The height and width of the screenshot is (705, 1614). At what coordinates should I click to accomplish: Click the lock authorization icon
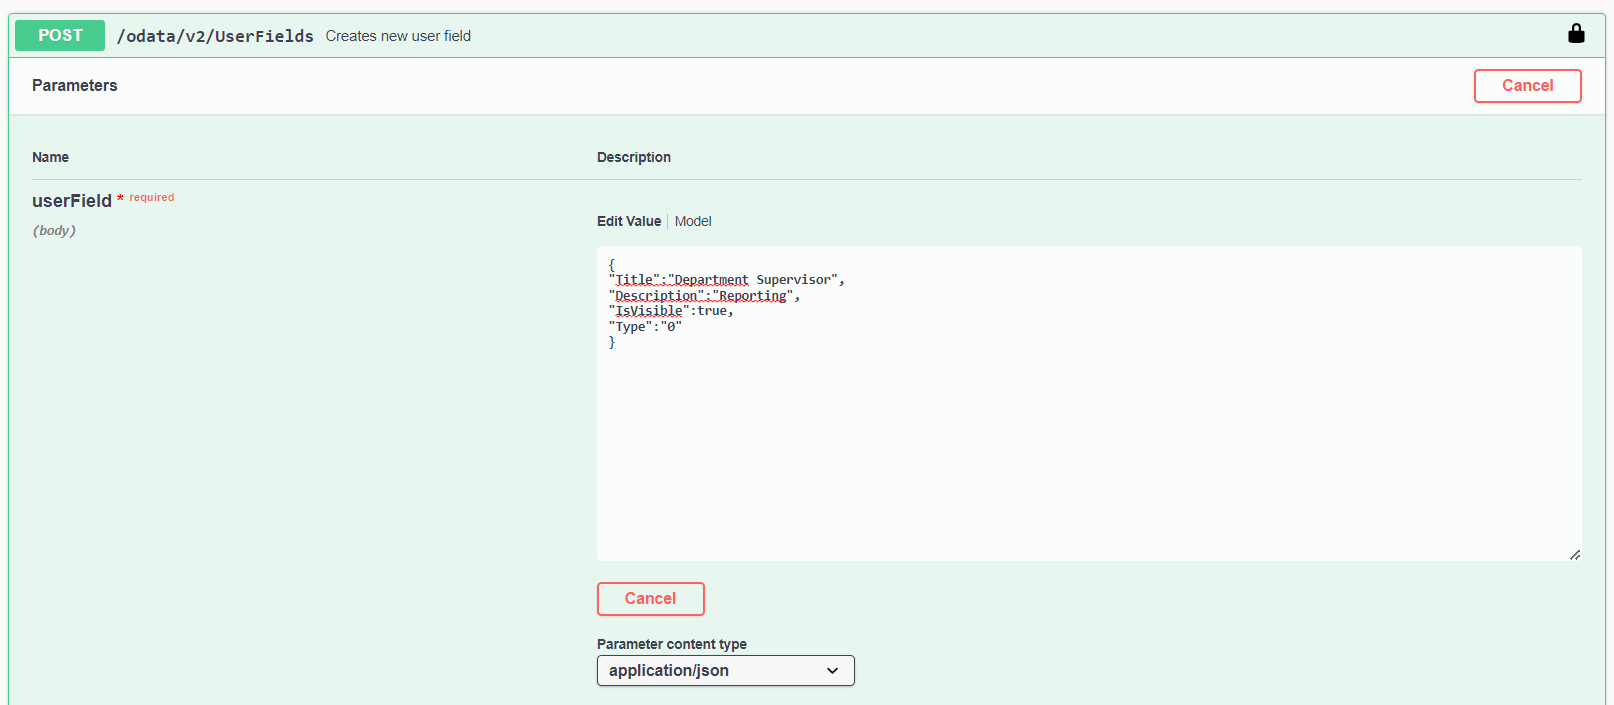pyautogui.click(x=1576, y=34)
